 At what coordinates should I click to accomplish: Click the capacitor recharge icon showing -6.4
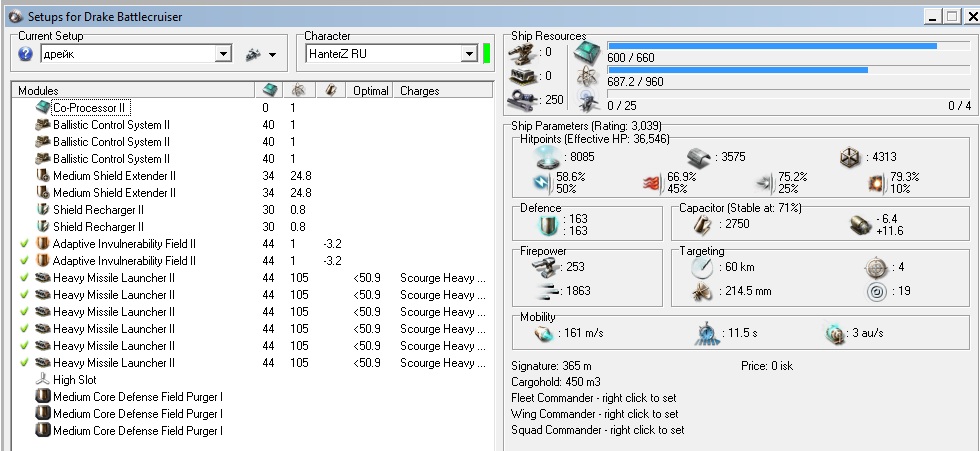click(861, 225)
